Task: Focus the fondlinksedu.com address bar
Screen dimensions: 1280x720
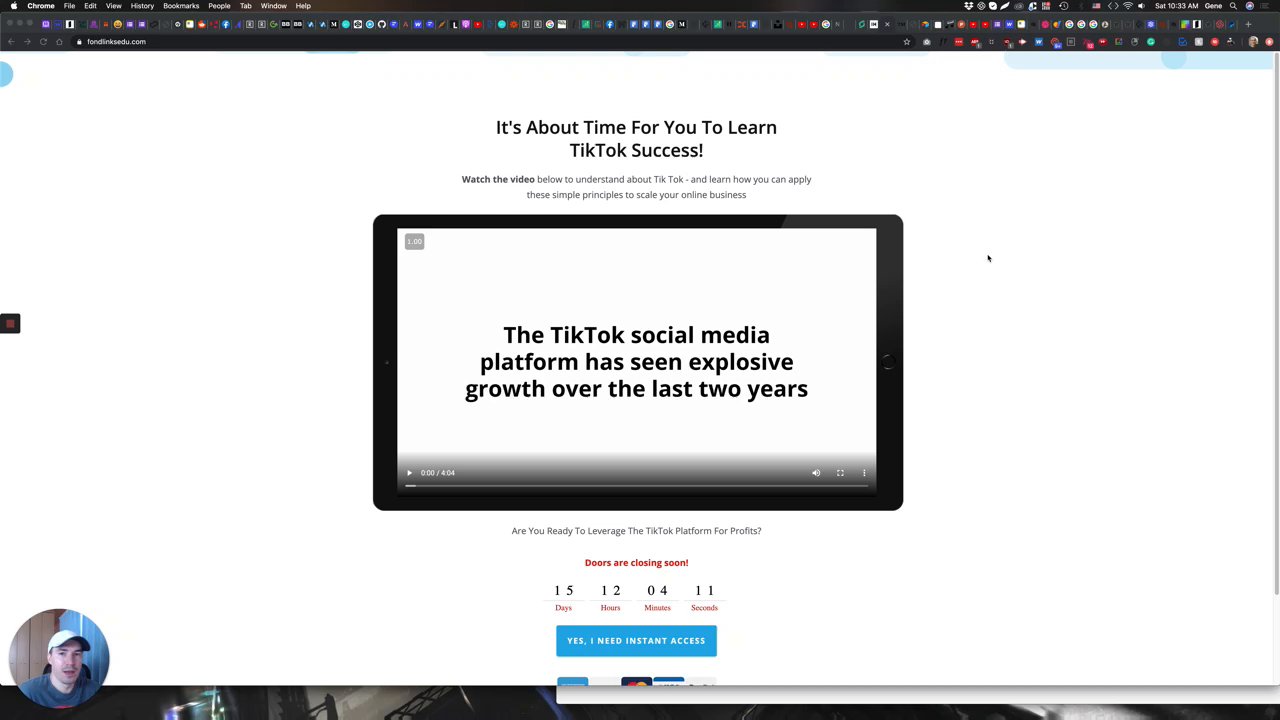Action: 490,42
